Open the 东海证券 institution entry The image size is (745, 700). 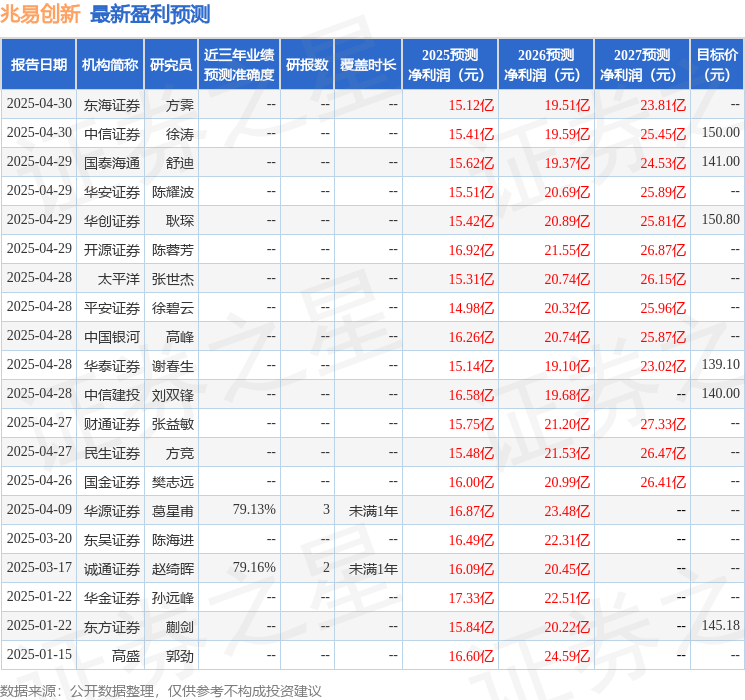coord(112,105)
